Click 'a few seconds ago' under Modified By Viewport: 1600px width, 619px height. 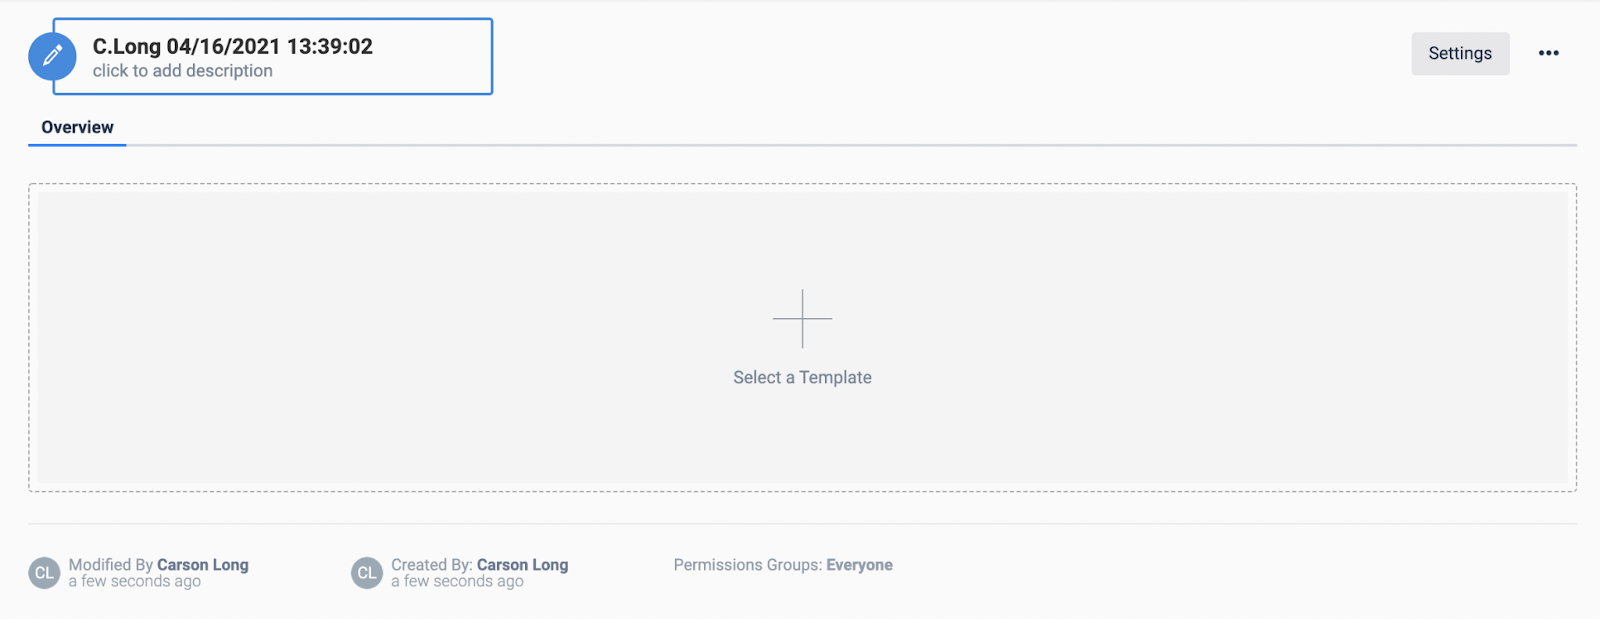click(x=135, y=581)
